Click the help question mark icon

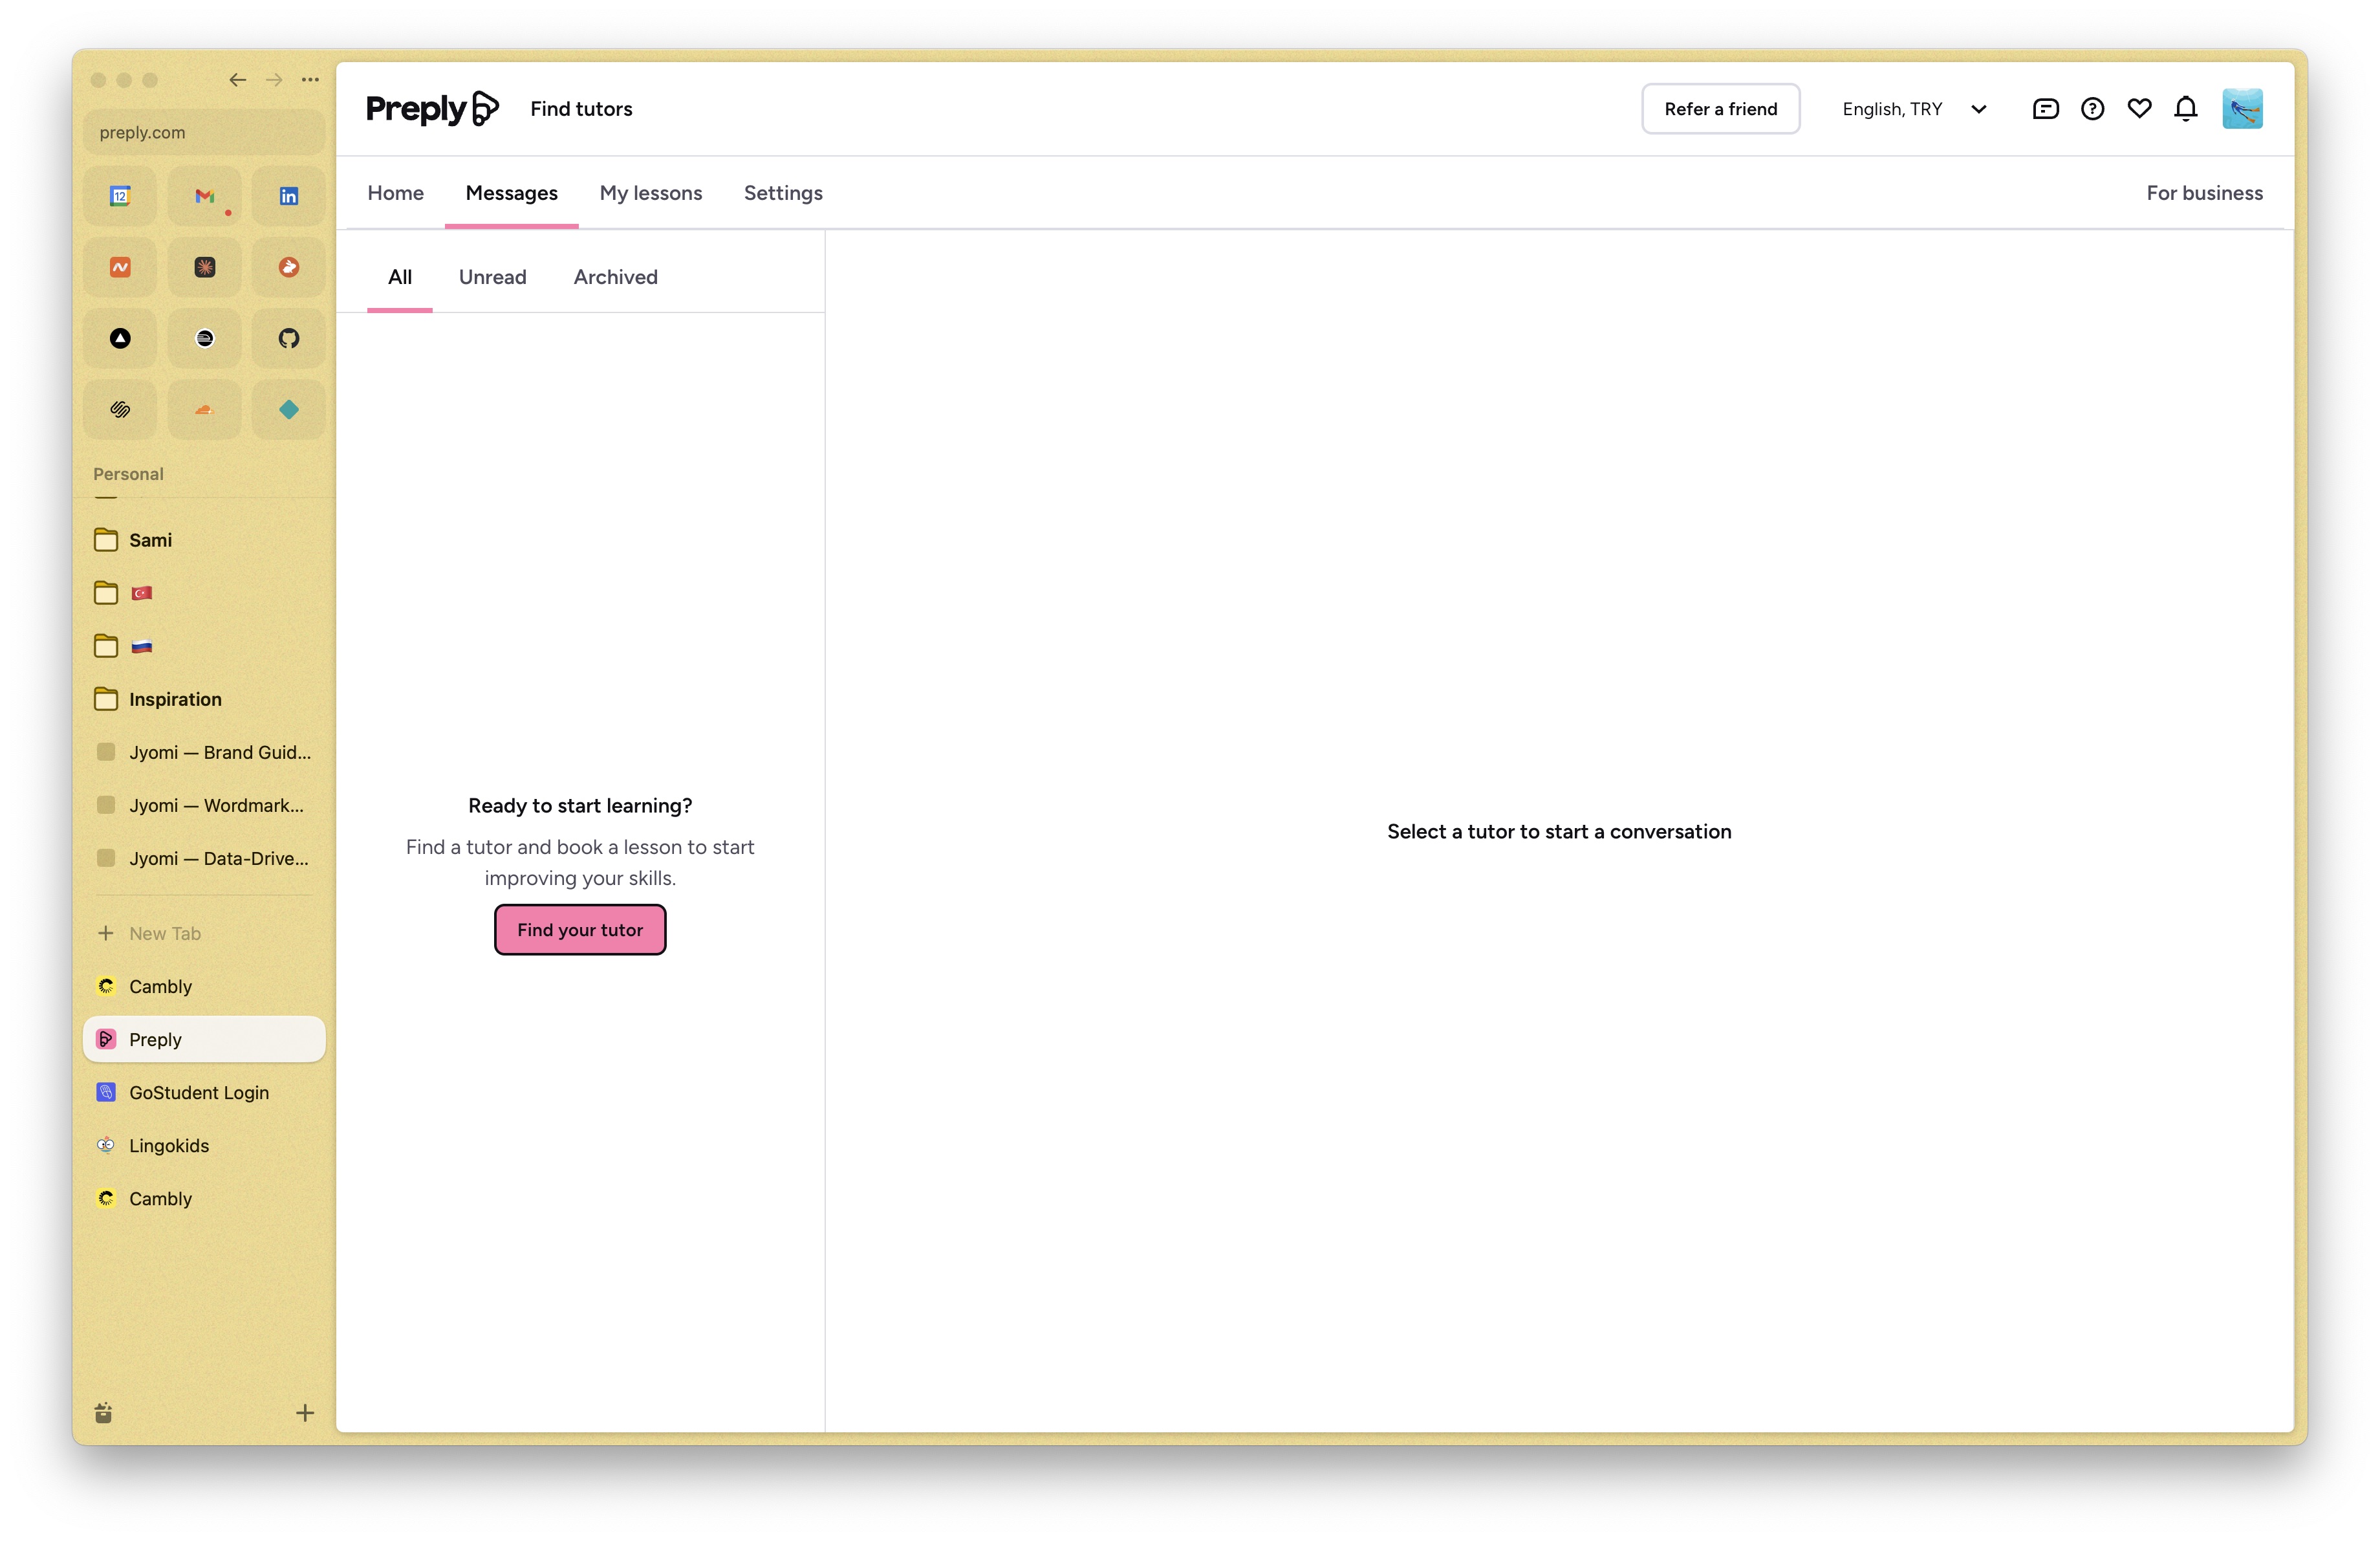pyautogui.click(x=2092, y=109)
